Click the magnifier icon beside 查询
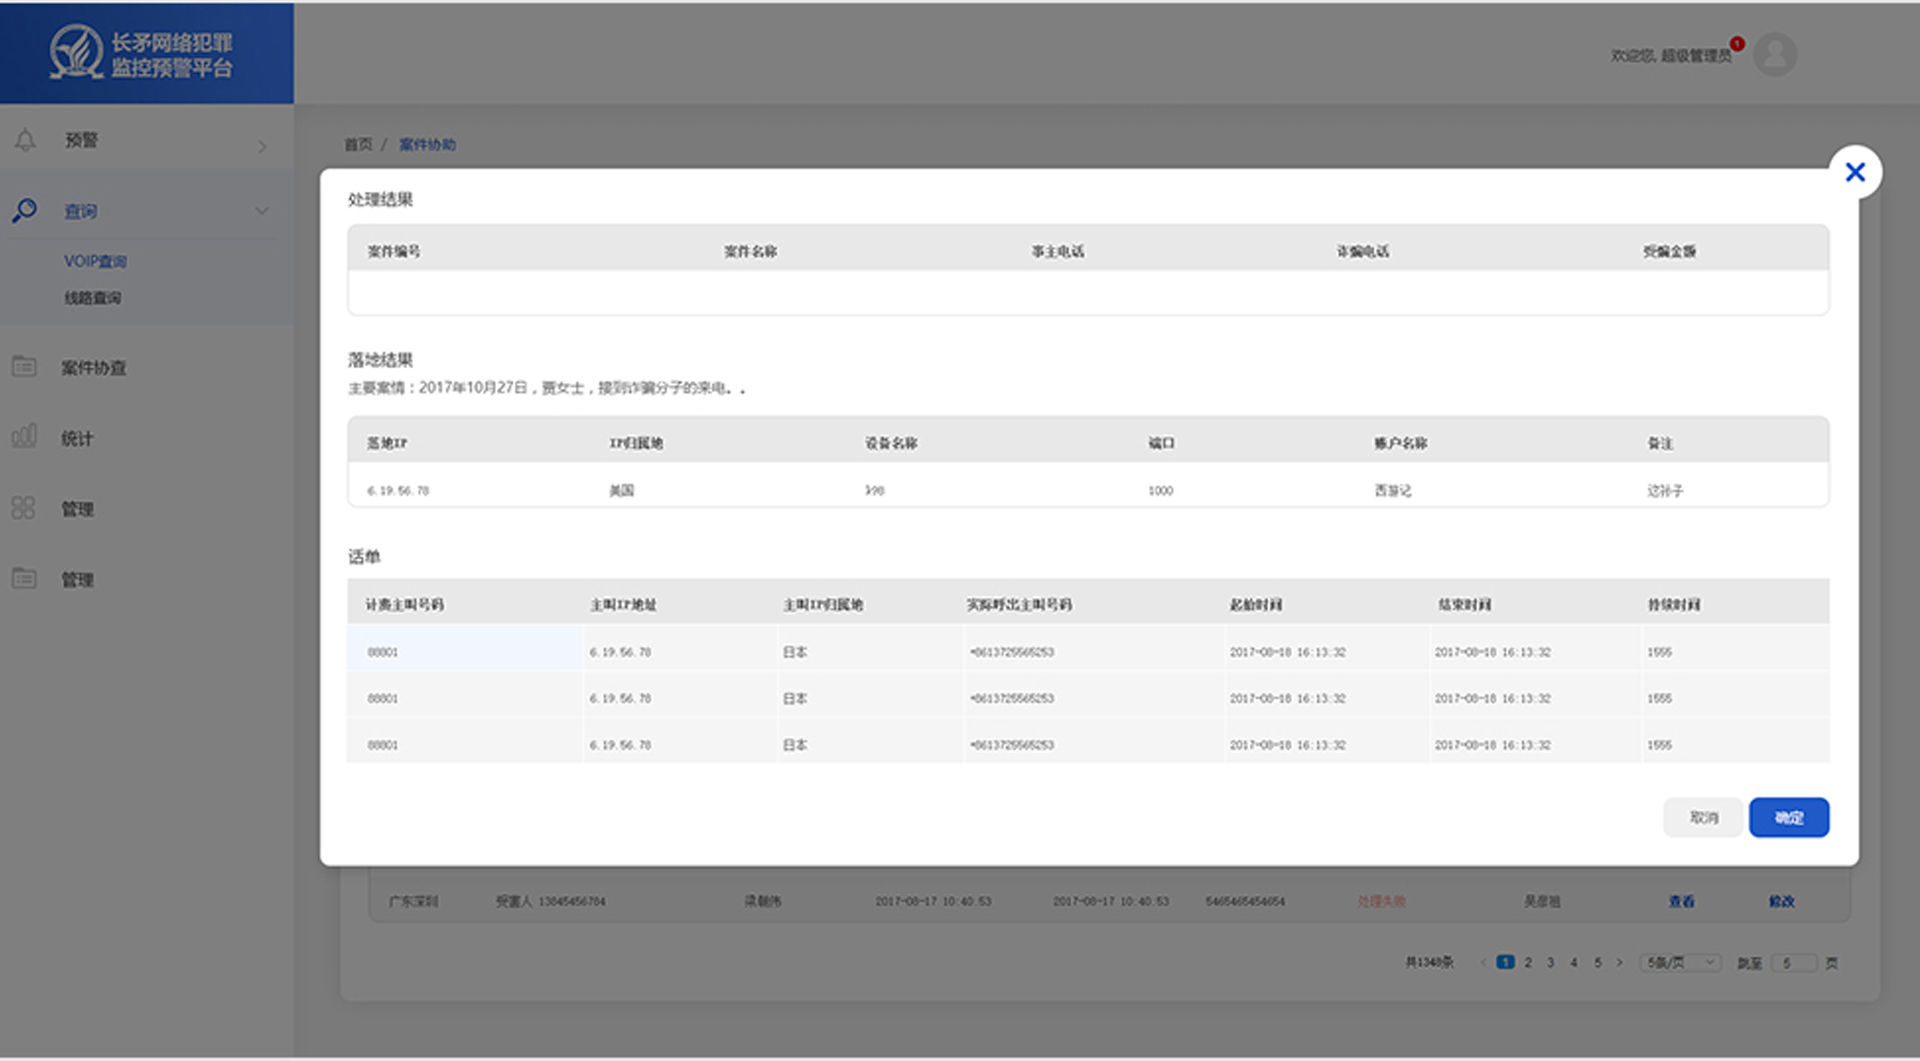 point(25,210)
